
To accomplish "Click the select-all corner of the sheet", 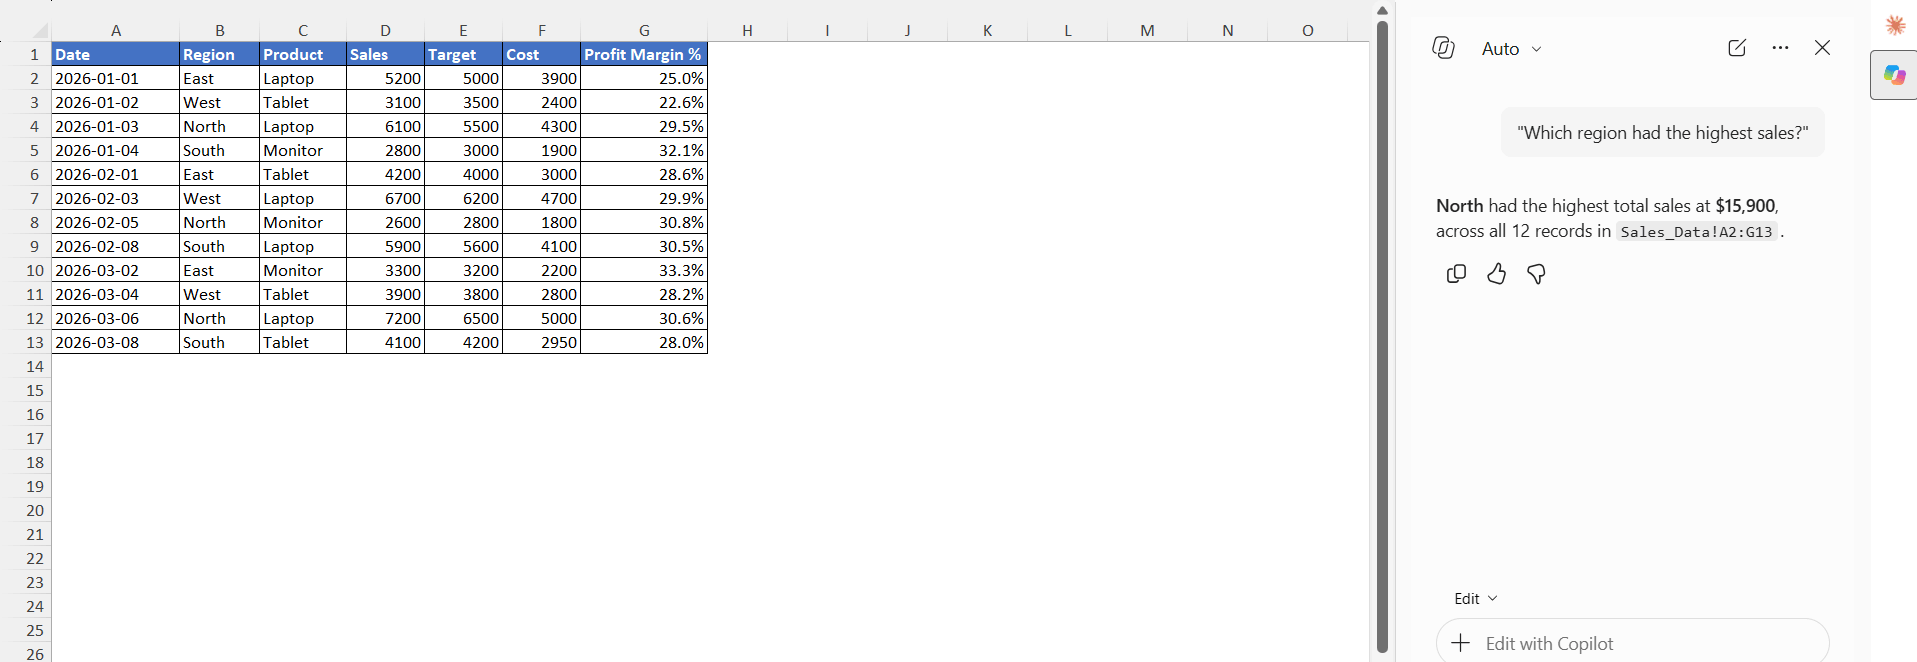I will coord(38,30).
